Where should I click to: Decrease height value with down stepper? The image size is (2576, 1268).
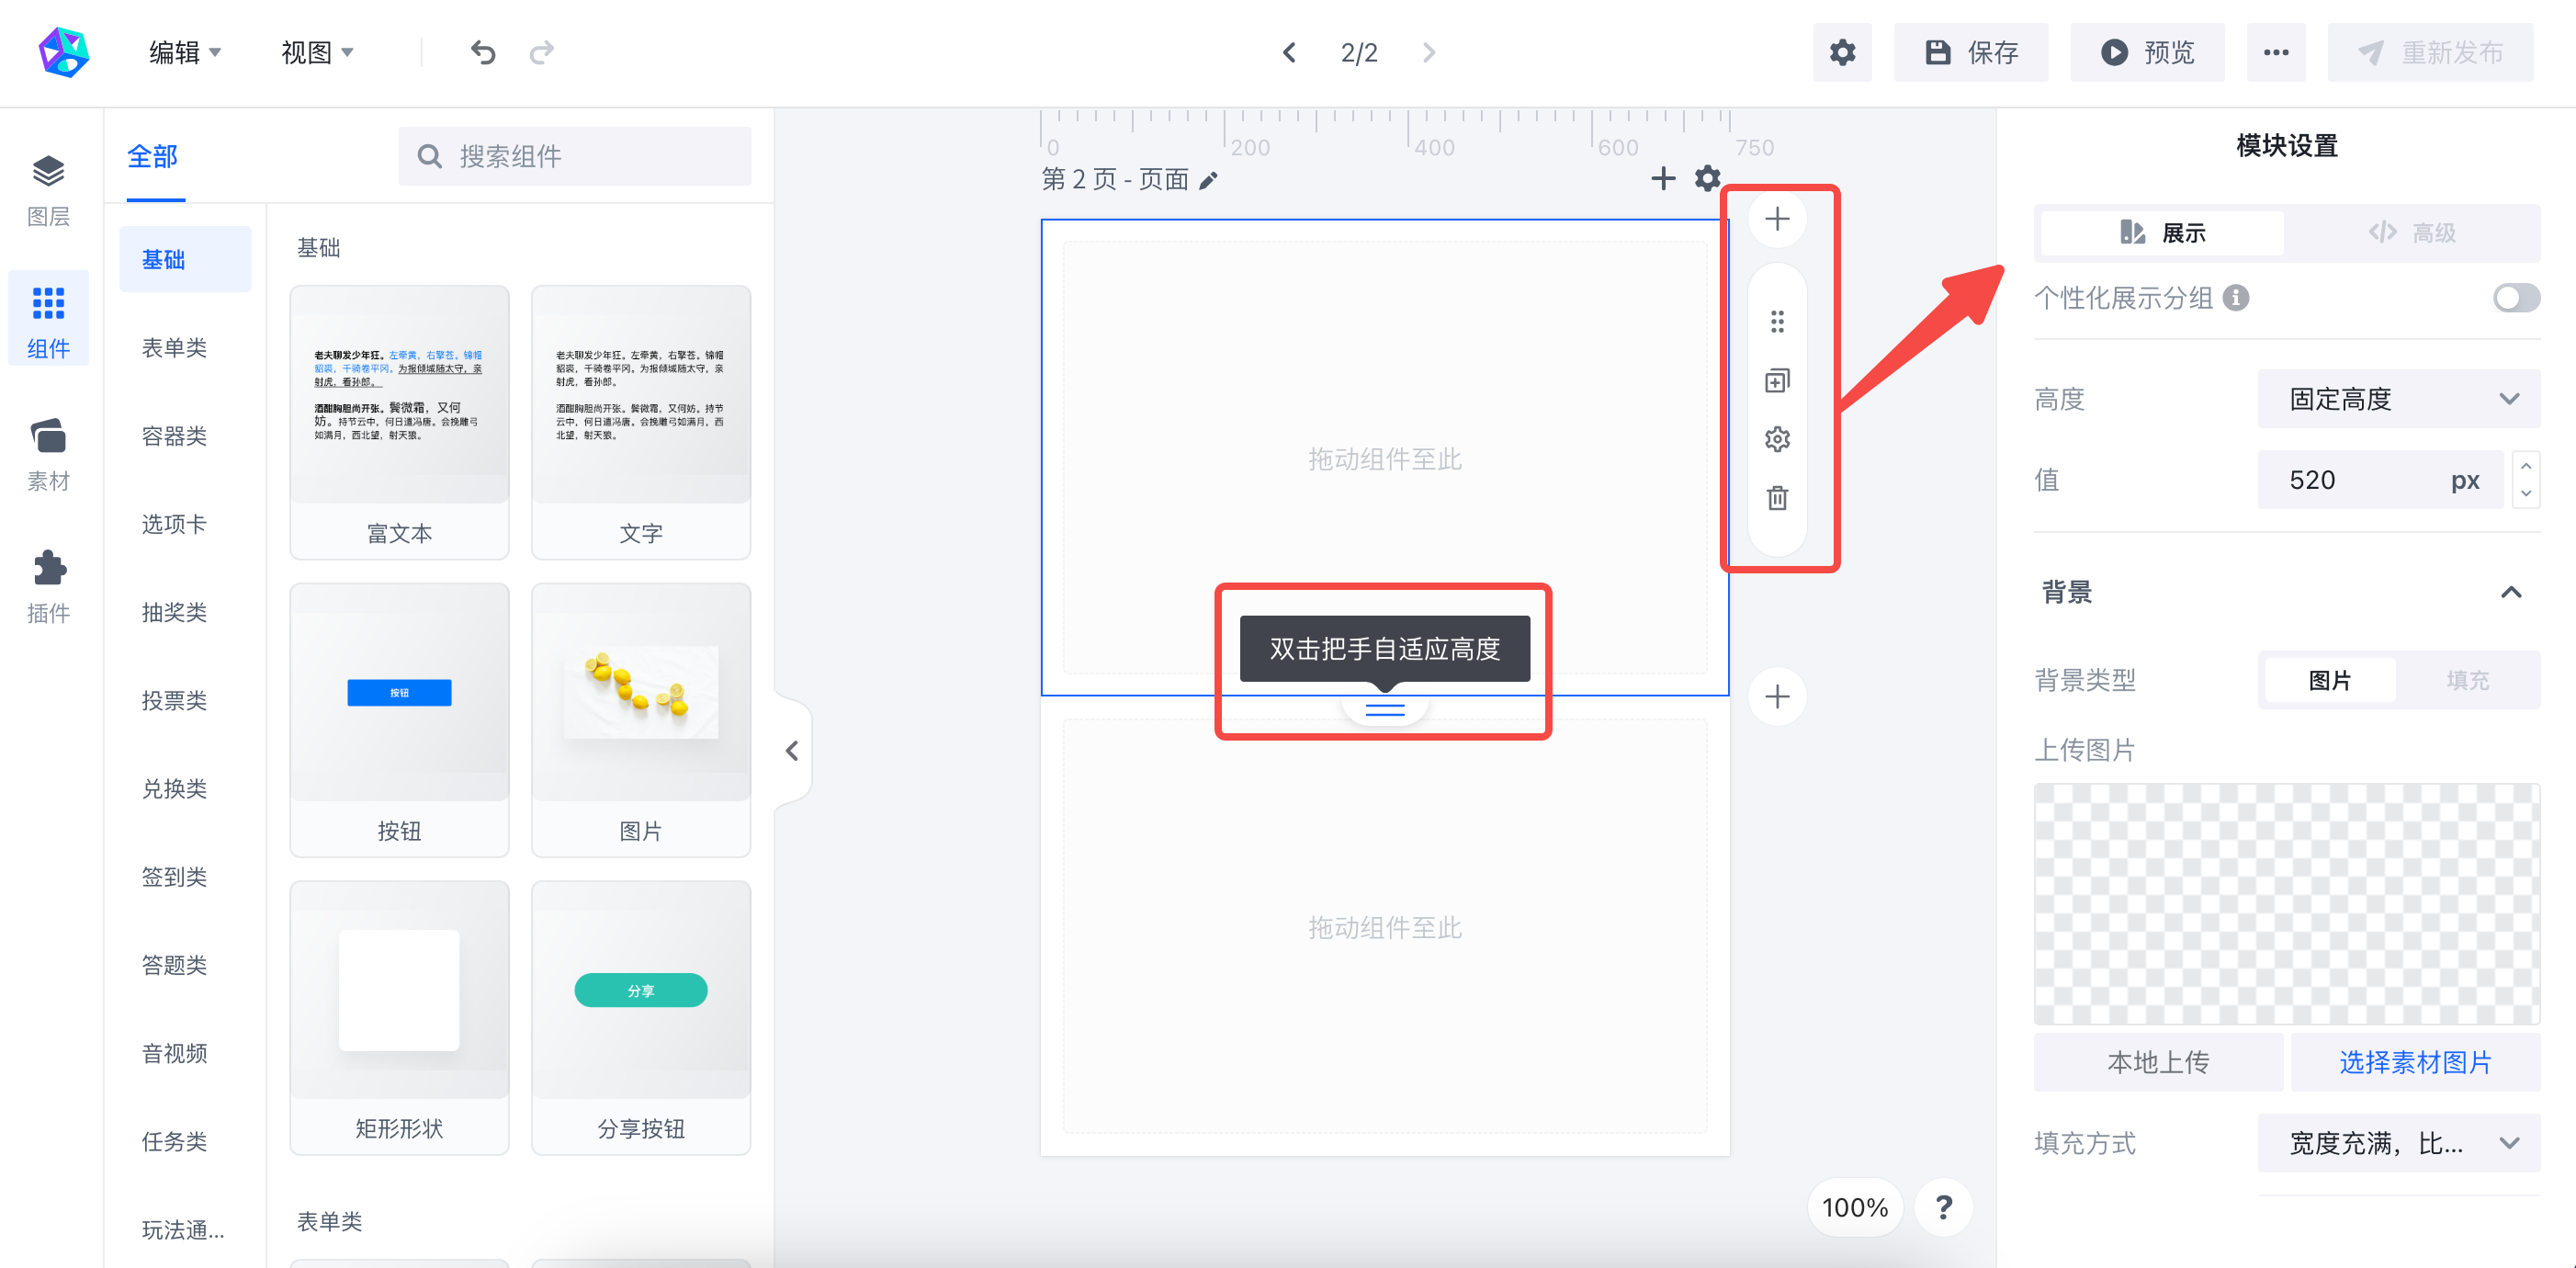tap(2526, 493)
